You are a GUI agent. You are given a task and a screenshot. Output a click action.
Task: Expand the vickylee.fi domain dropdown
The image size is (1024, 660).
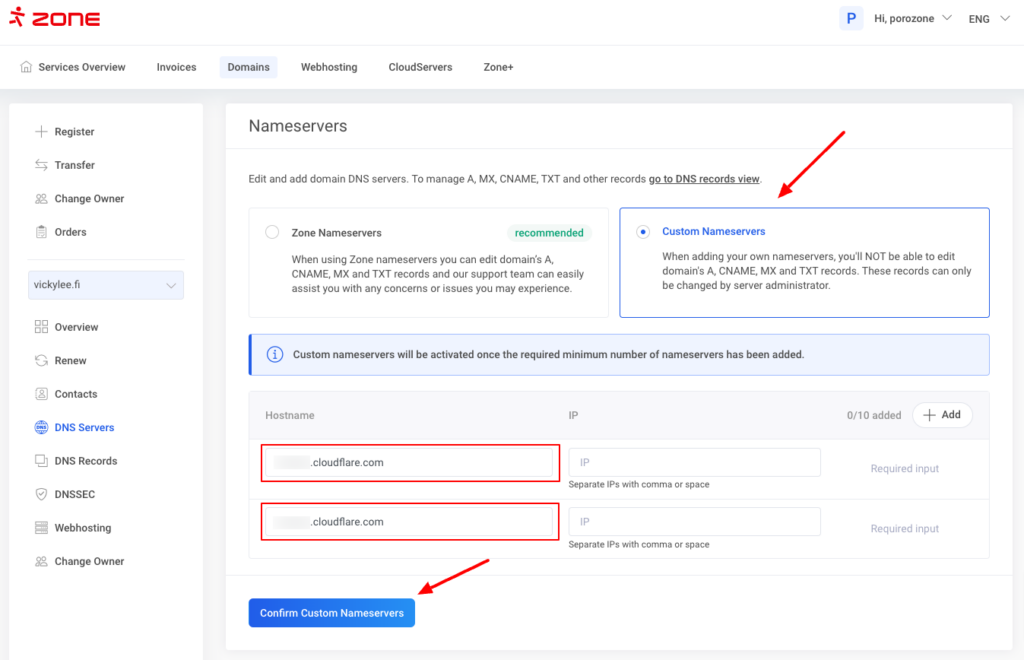point(106,285)
